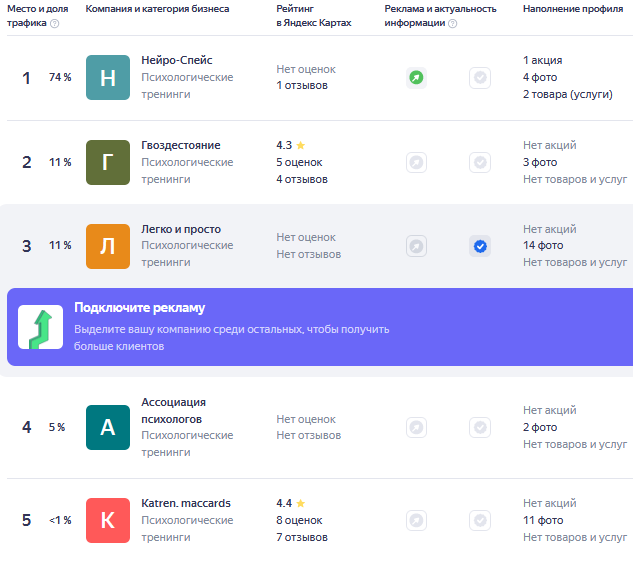Click the help icon next to 'Место и доля трафика'

pyautogui.click(x=54, y=23)
